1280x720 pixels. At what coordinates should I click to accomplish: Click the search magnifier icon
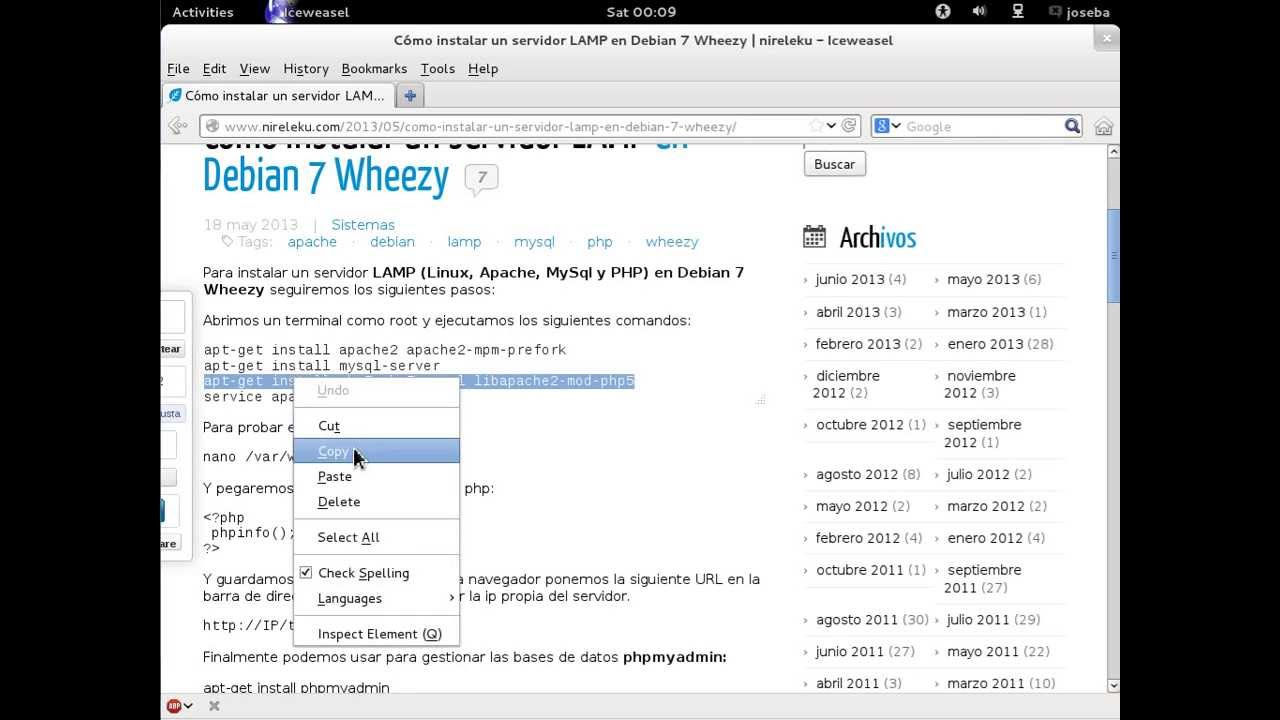pyautogui.click(x=1072, y=126)
